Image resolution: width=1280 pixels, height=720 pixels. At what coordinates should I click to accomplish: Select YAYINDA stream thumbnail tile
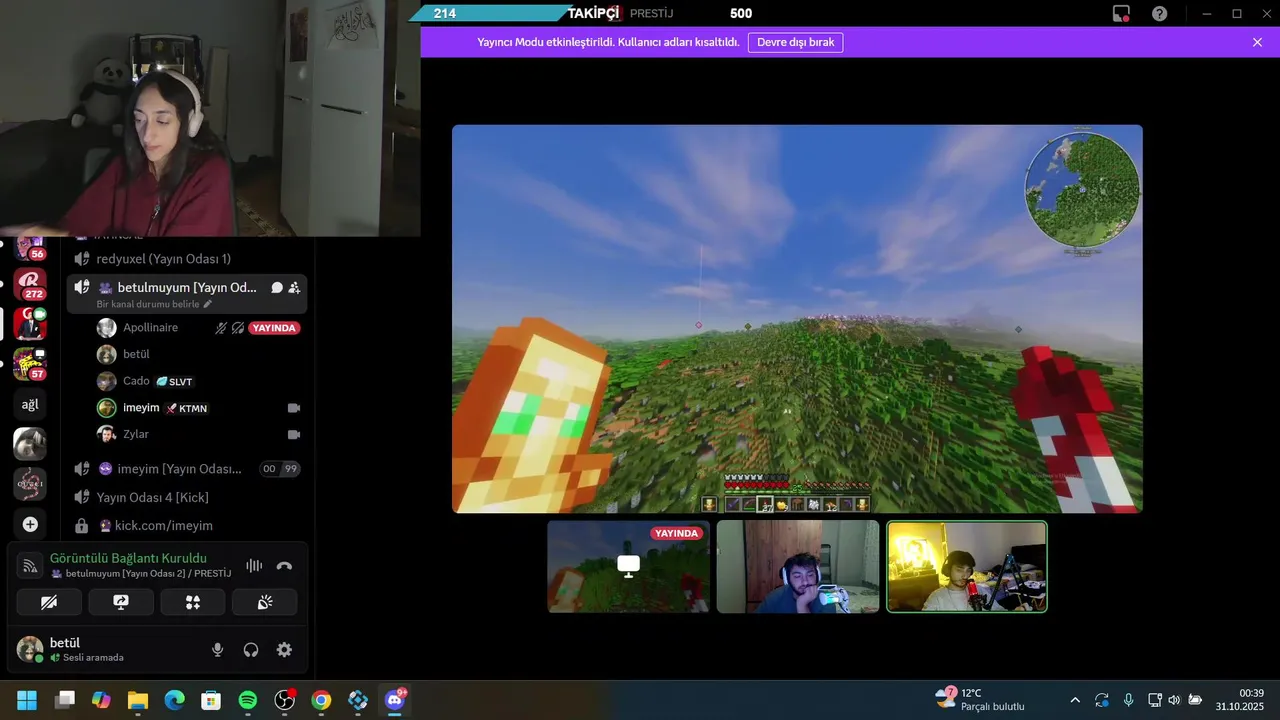628,567
